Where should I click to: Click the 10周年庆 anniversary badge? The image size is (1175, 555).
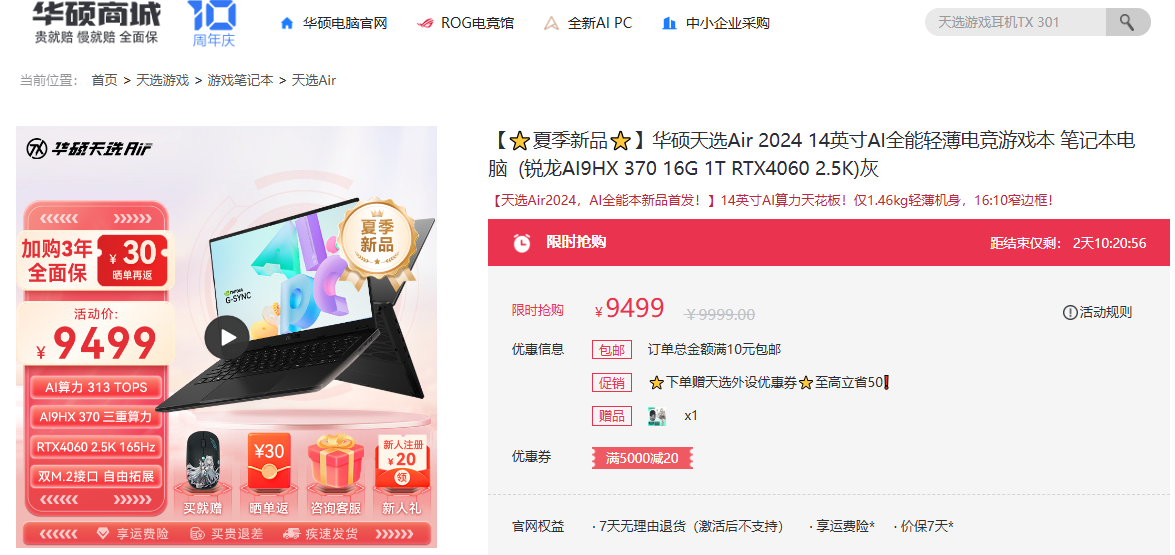tap(212, 23)
